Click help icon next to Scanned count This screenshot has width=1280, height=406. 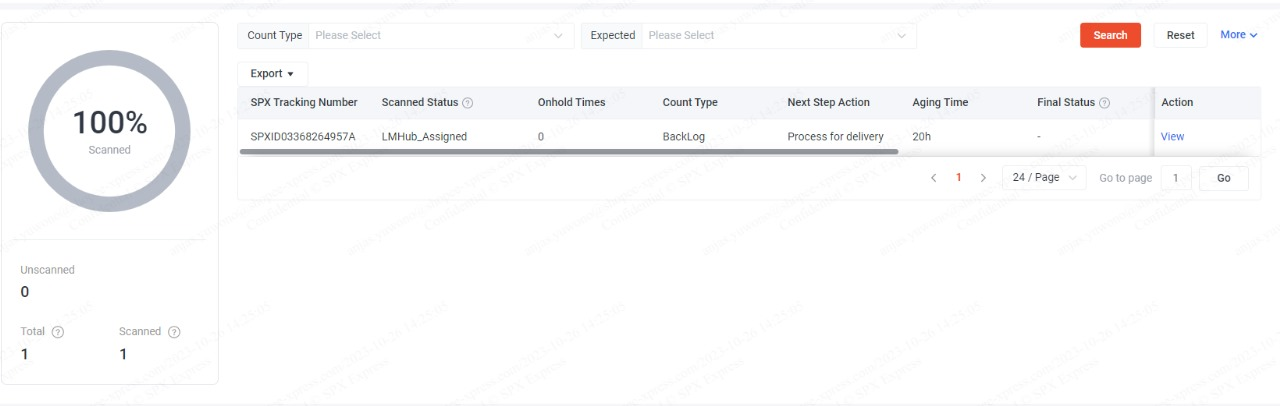click(x=174, y=332)
